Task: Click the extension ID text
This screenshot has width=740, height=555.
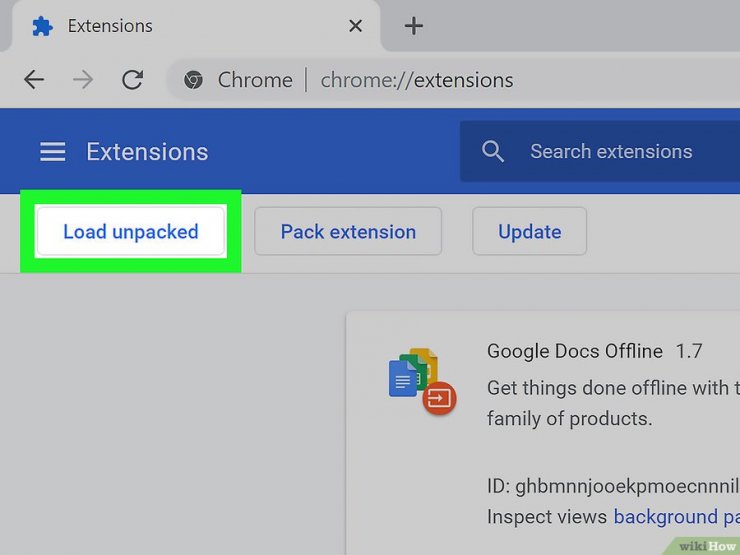Action: [613, 486]
